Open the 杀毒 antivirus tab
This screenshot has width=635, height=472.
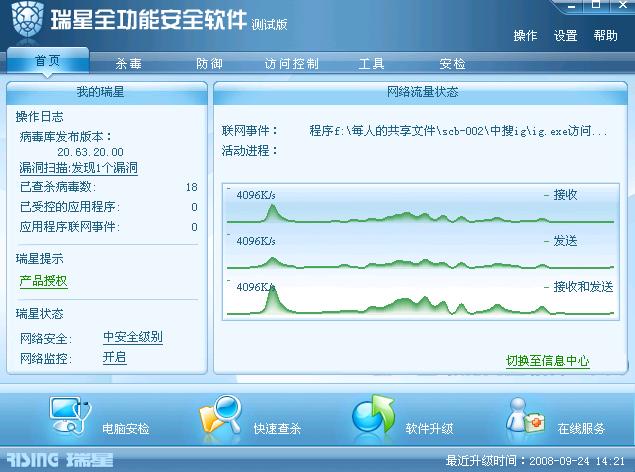coord(128,64)
